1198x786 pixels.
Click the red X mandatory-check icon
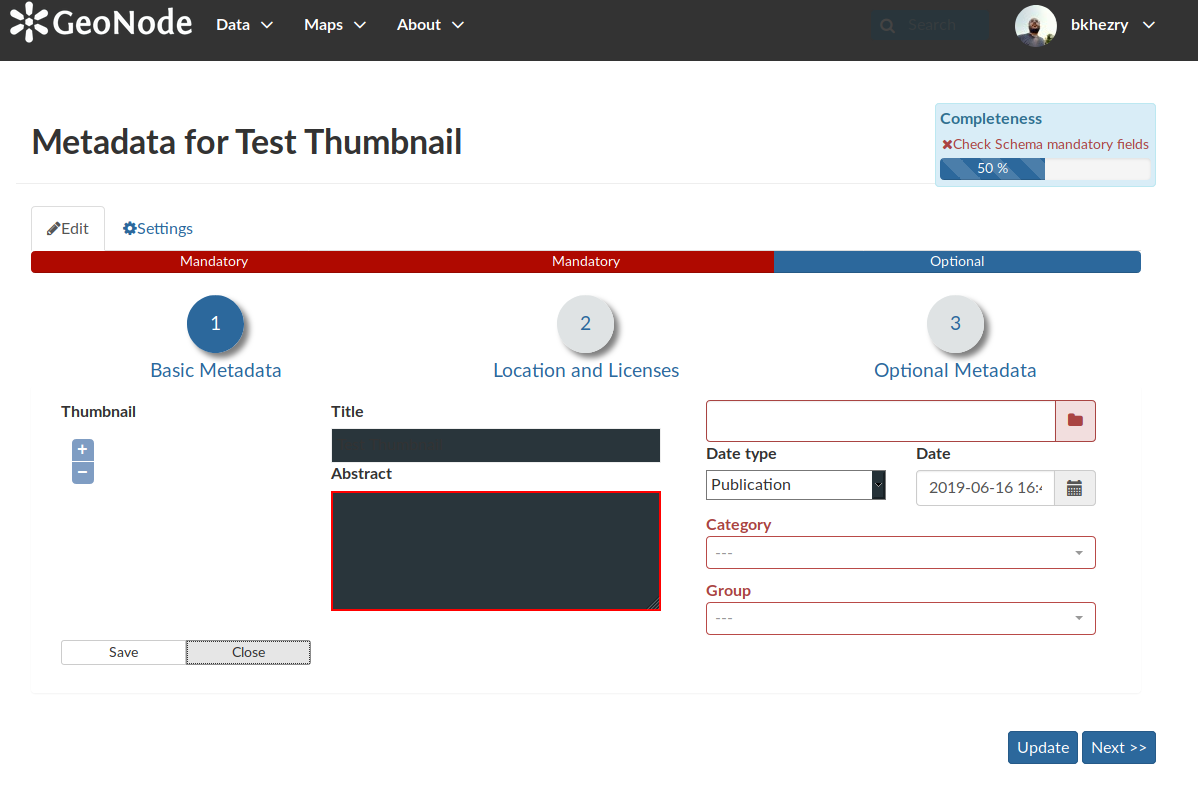[x=947, y=144]
